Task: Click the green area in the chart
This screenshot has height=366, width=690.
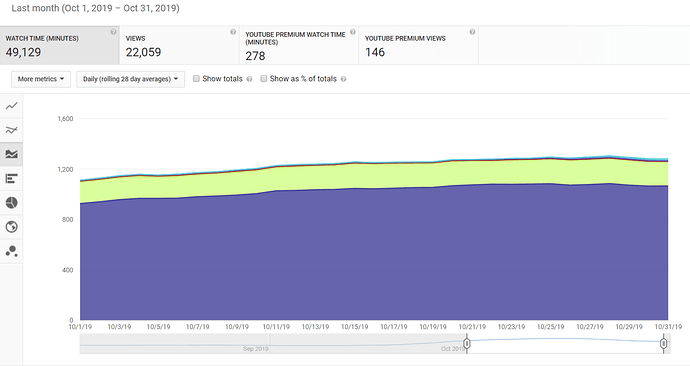Action: point(374,176)
